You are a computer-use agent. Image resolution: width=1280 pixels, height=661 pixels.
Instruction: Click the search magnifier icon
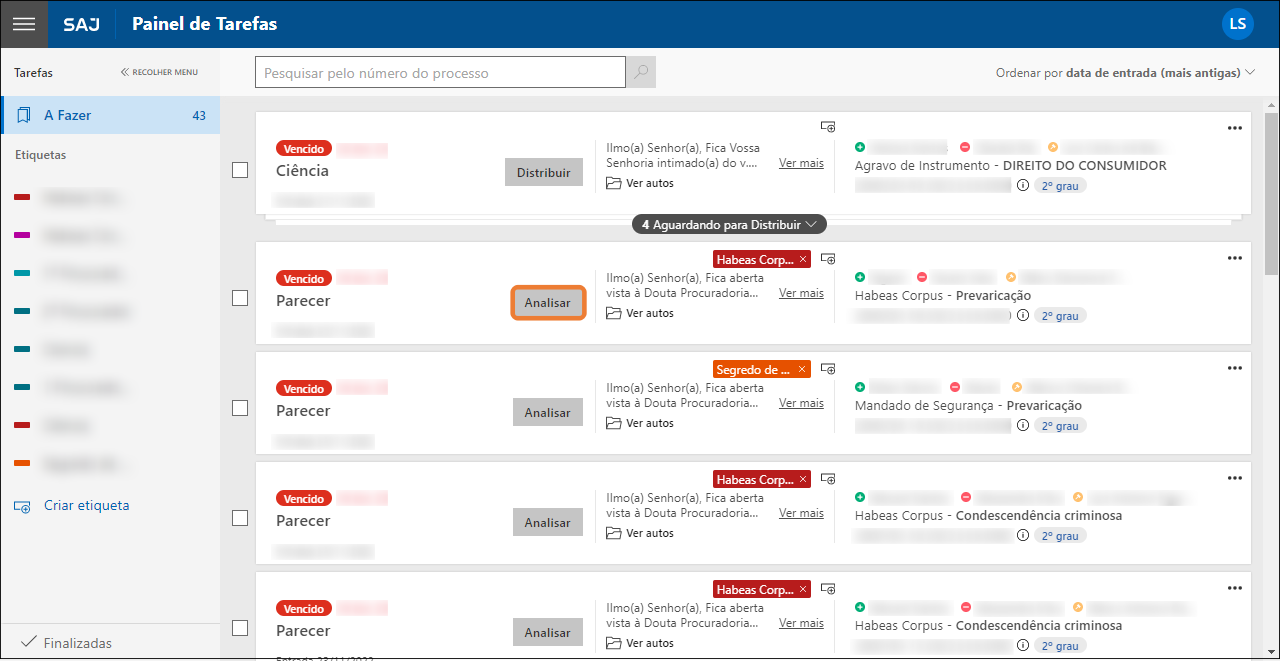(641, 72)
